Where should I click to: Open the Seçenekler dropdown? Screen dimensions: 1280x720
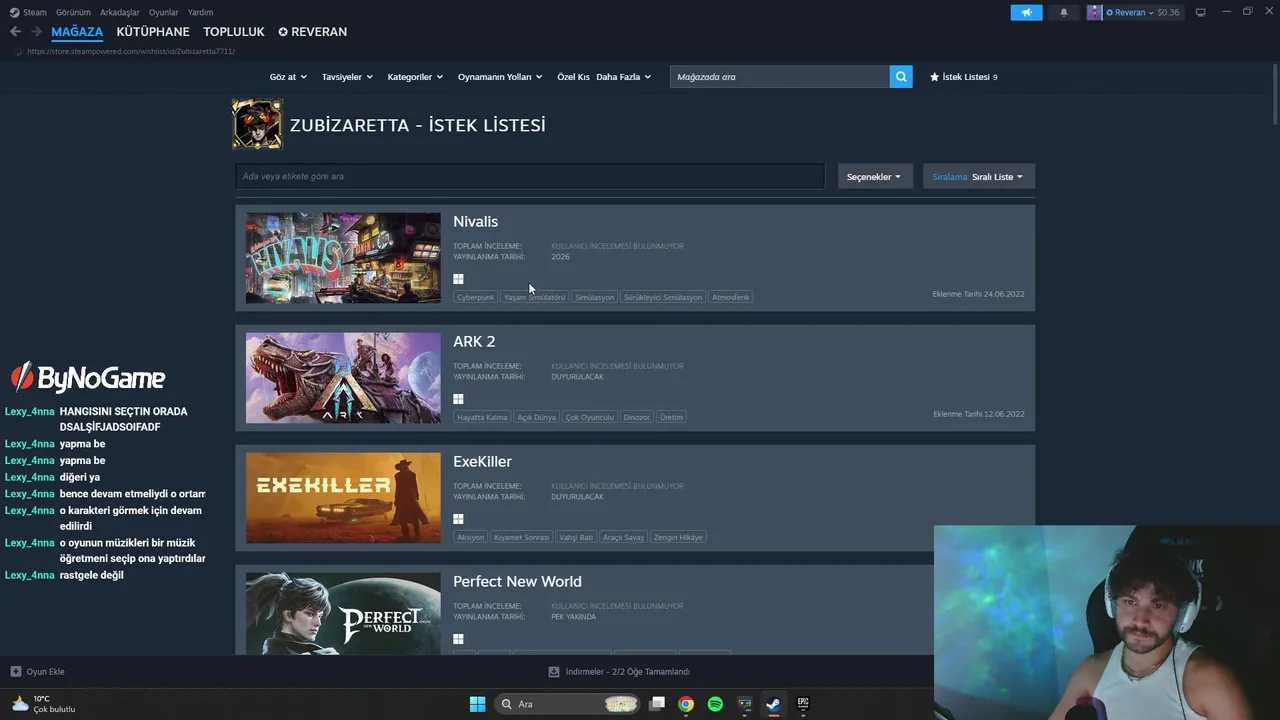874,176
